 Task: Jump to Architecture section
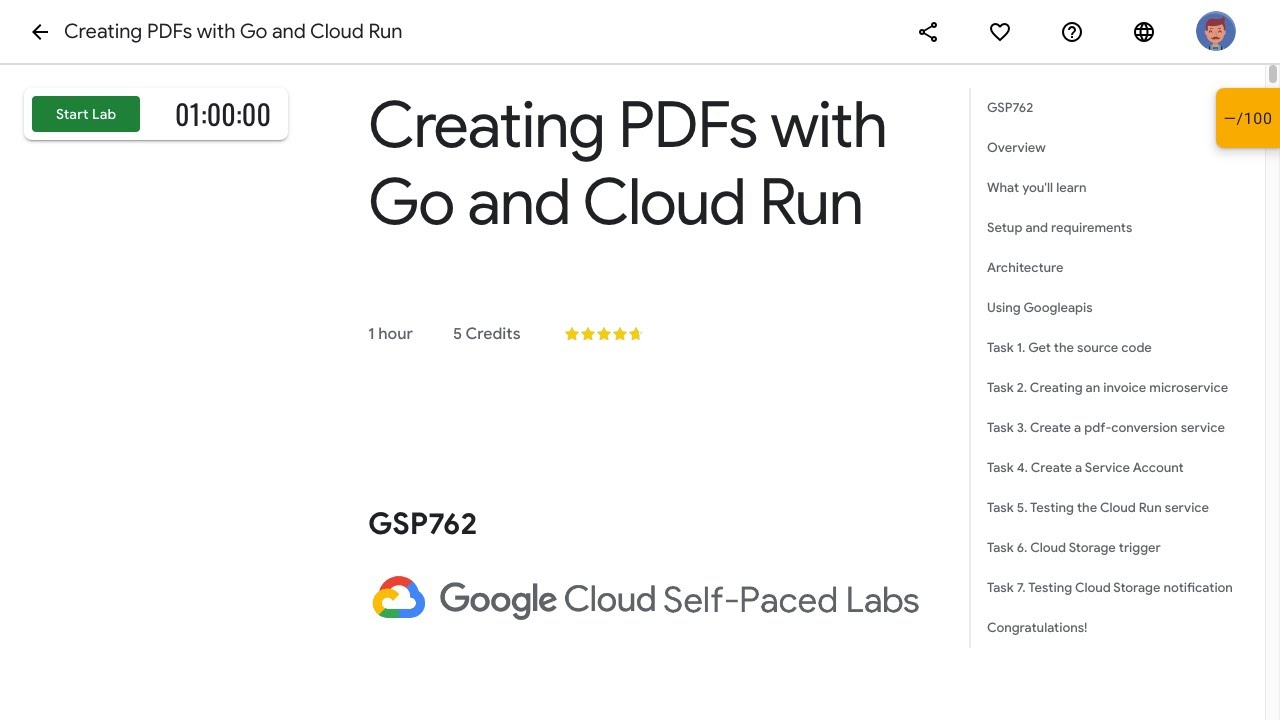1025,267
